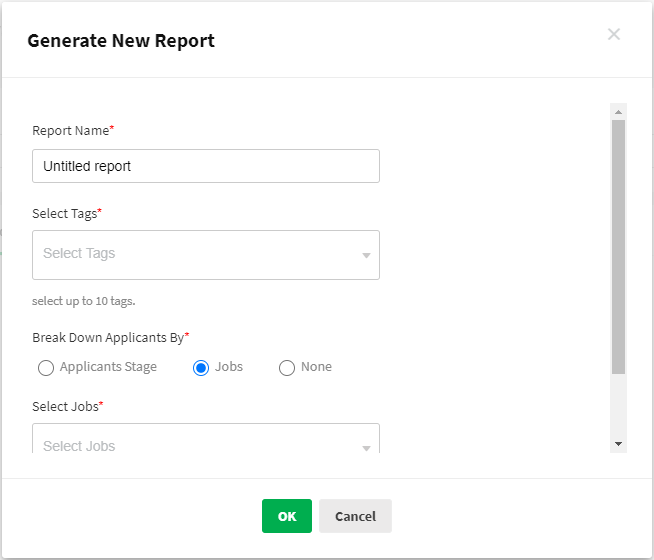Click the vertical scrollbar thumb
The image size is (654, 560).
tap(618, 245)
